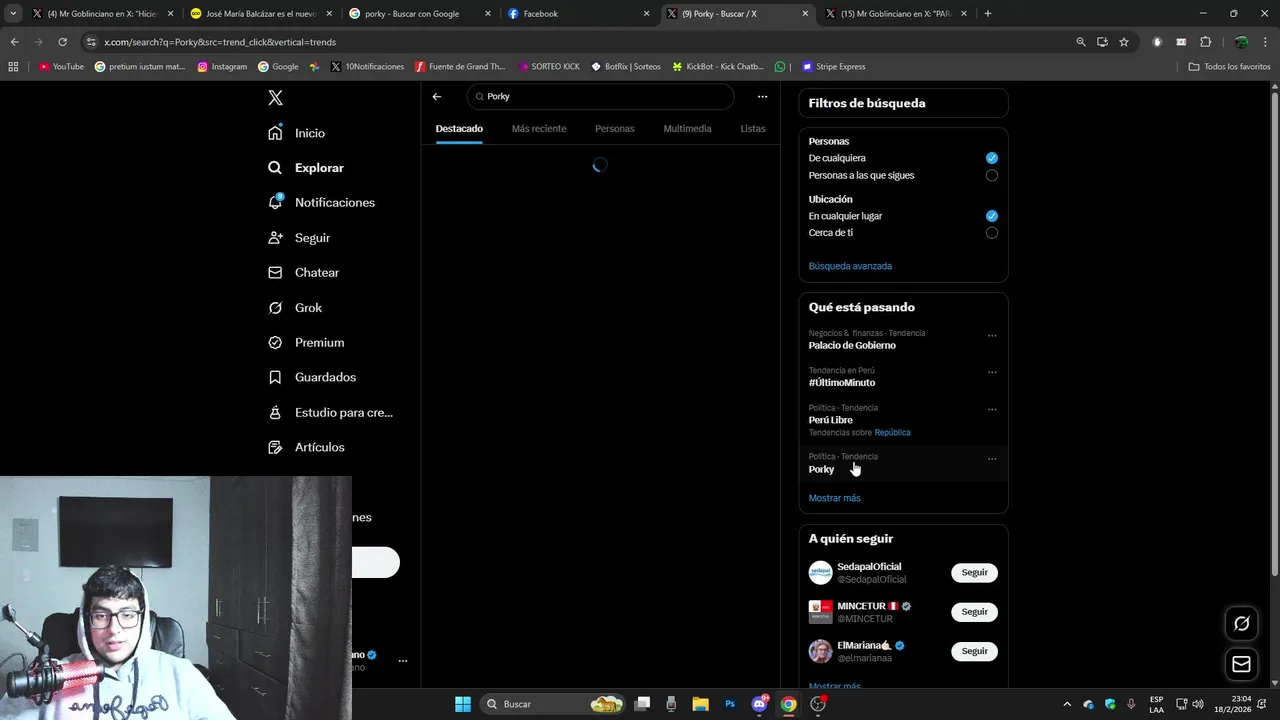Open Chatear envelope icon in sidebar

[275, 272]
